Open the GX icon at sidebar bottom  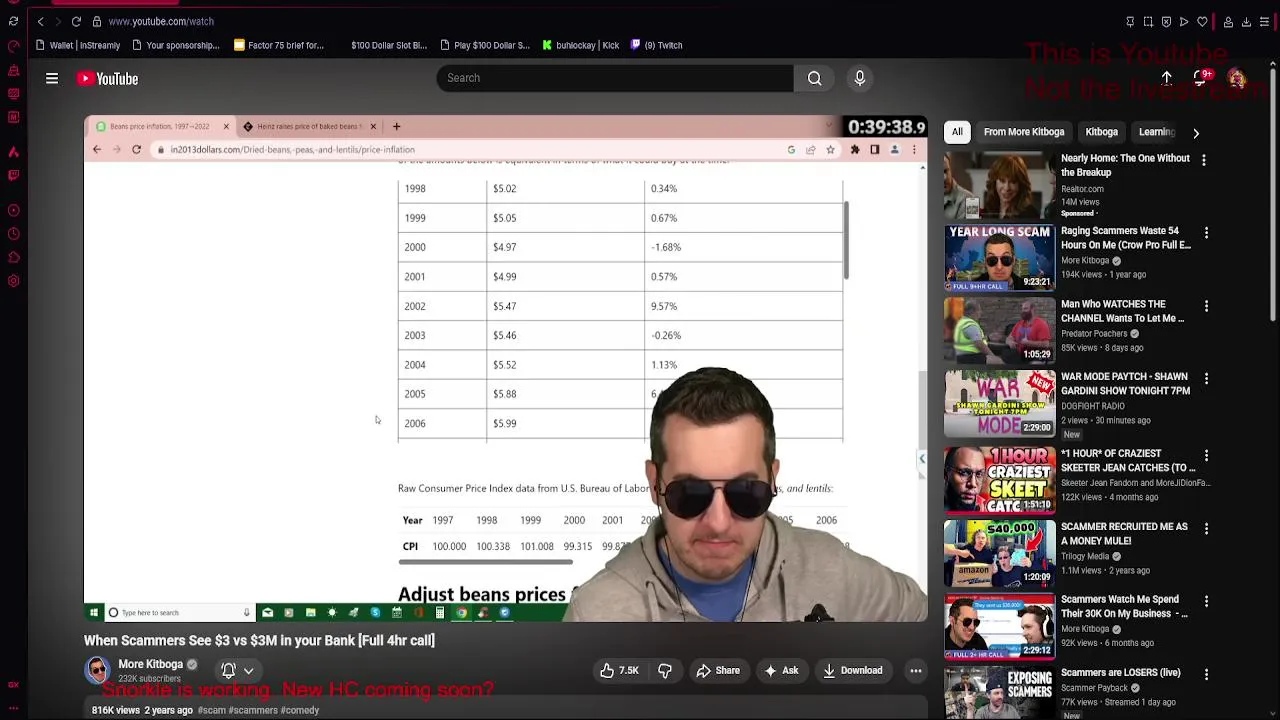[x=13, y=685]
